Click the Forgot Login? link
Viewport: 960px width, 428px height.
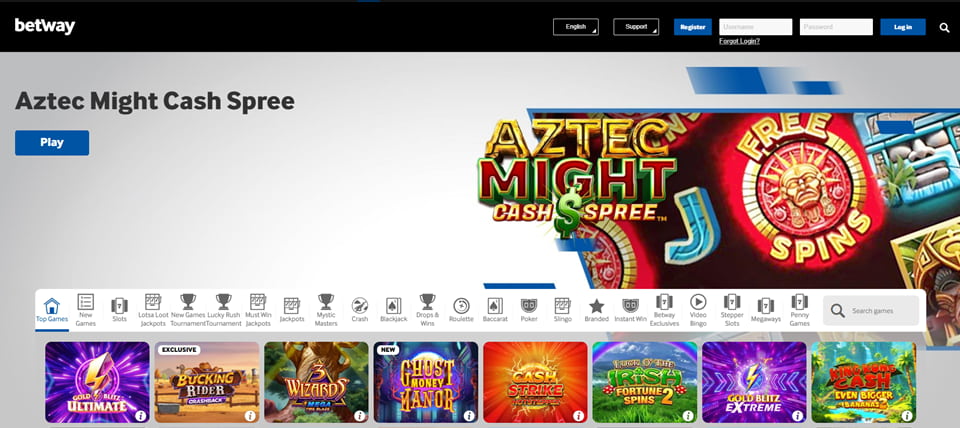pyautogui.click(x=739, y=41)
